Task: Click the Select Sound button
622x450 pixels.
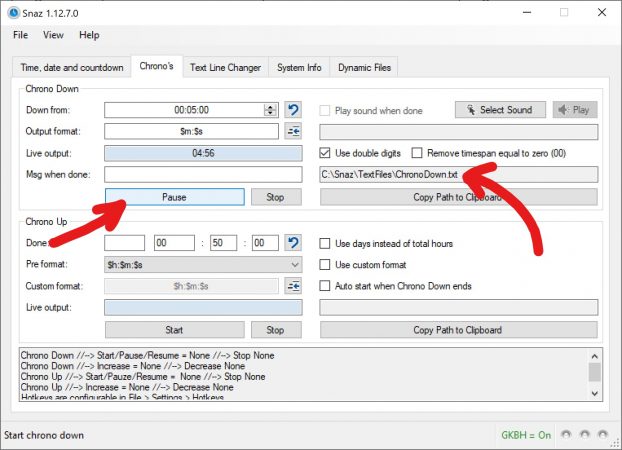Action: pos(500,110)
